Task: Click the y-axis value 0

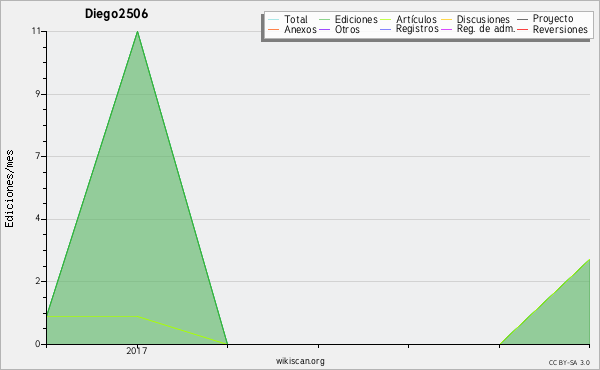Action: (x=38, y=344)
